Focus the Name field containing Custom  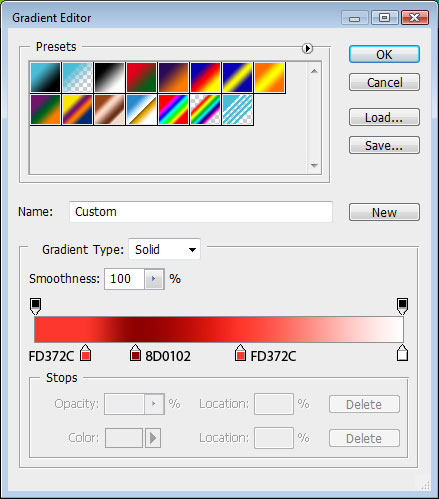pos(201,212)
